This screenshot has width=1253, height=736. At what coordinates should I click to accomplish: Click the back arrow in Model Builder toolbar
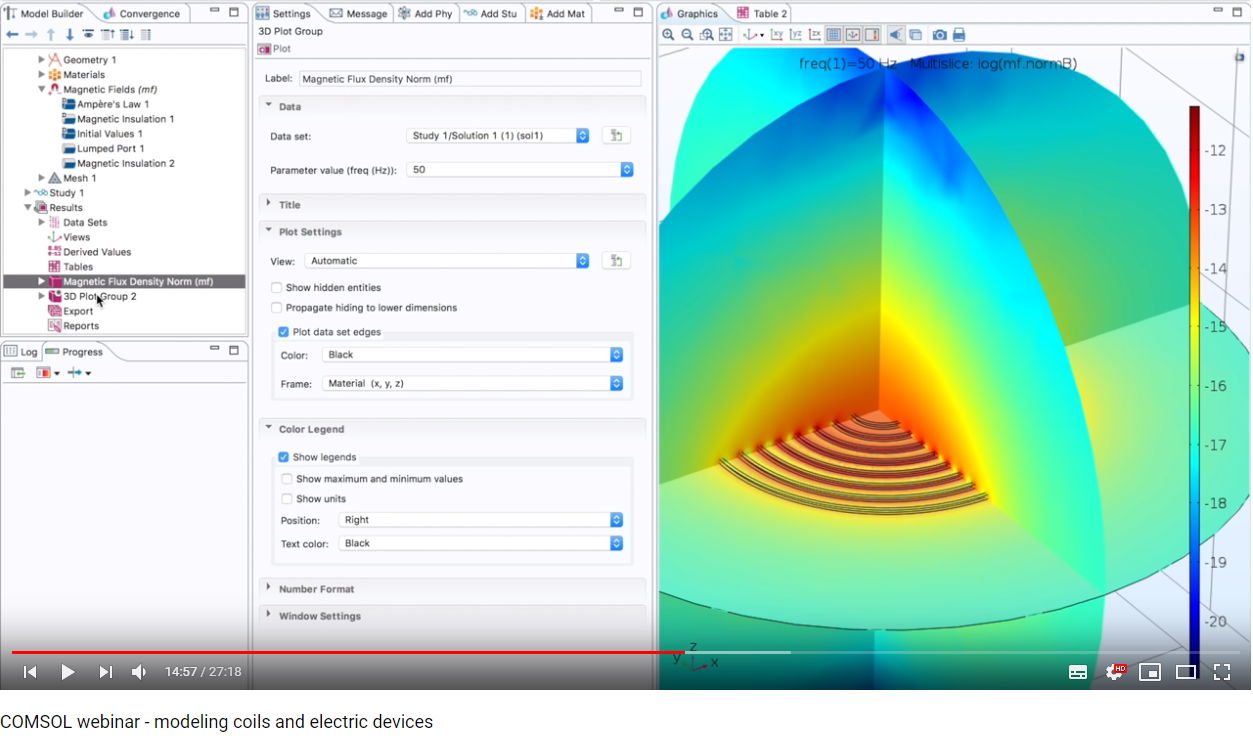point(12,35)
